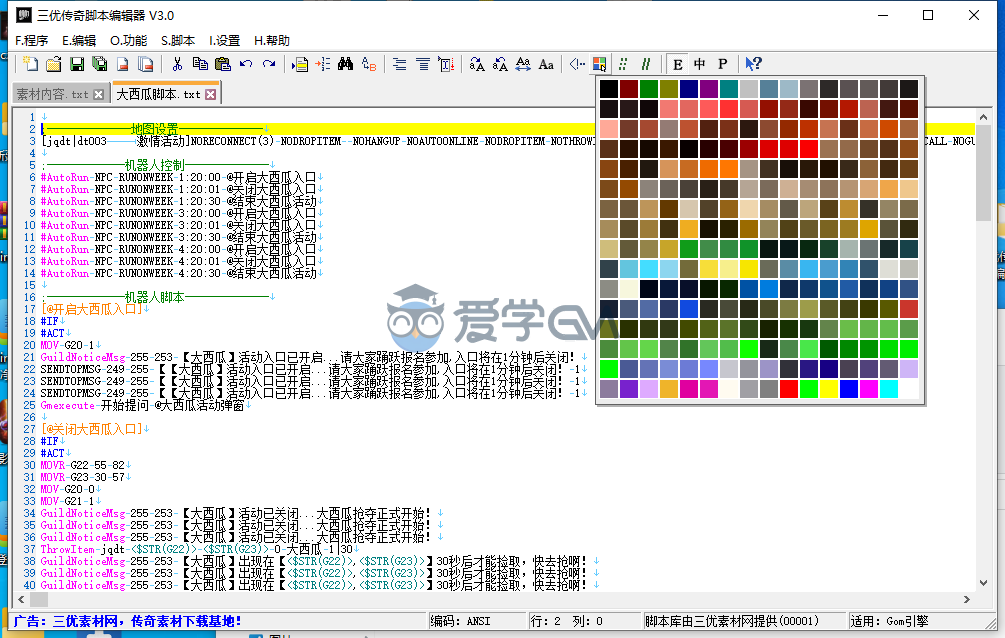Expand the O.功能 menu
The width and height of the screenshot is (1005, 638).
(x=128, y=41)
